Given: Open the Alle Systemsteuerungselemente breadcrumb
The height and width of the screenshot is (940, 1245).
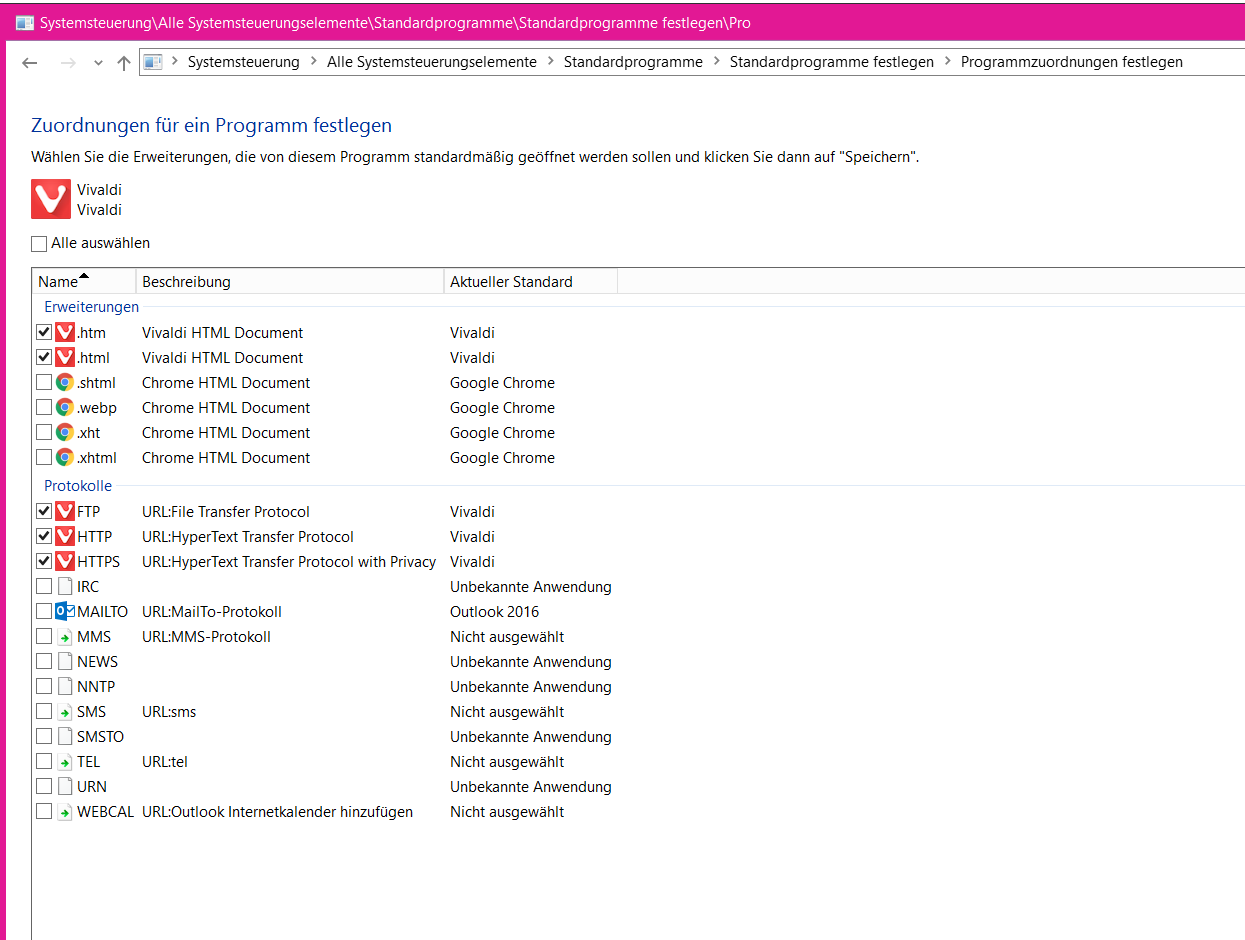Looking at the screenshot, I should pos(432,62).
